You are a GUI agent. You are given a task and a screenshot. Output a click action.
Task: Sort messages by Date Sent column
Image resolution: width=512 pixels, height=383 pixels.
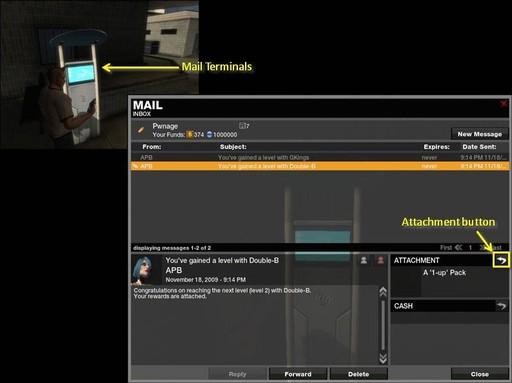pyautogui.click(x=479, y=147)
